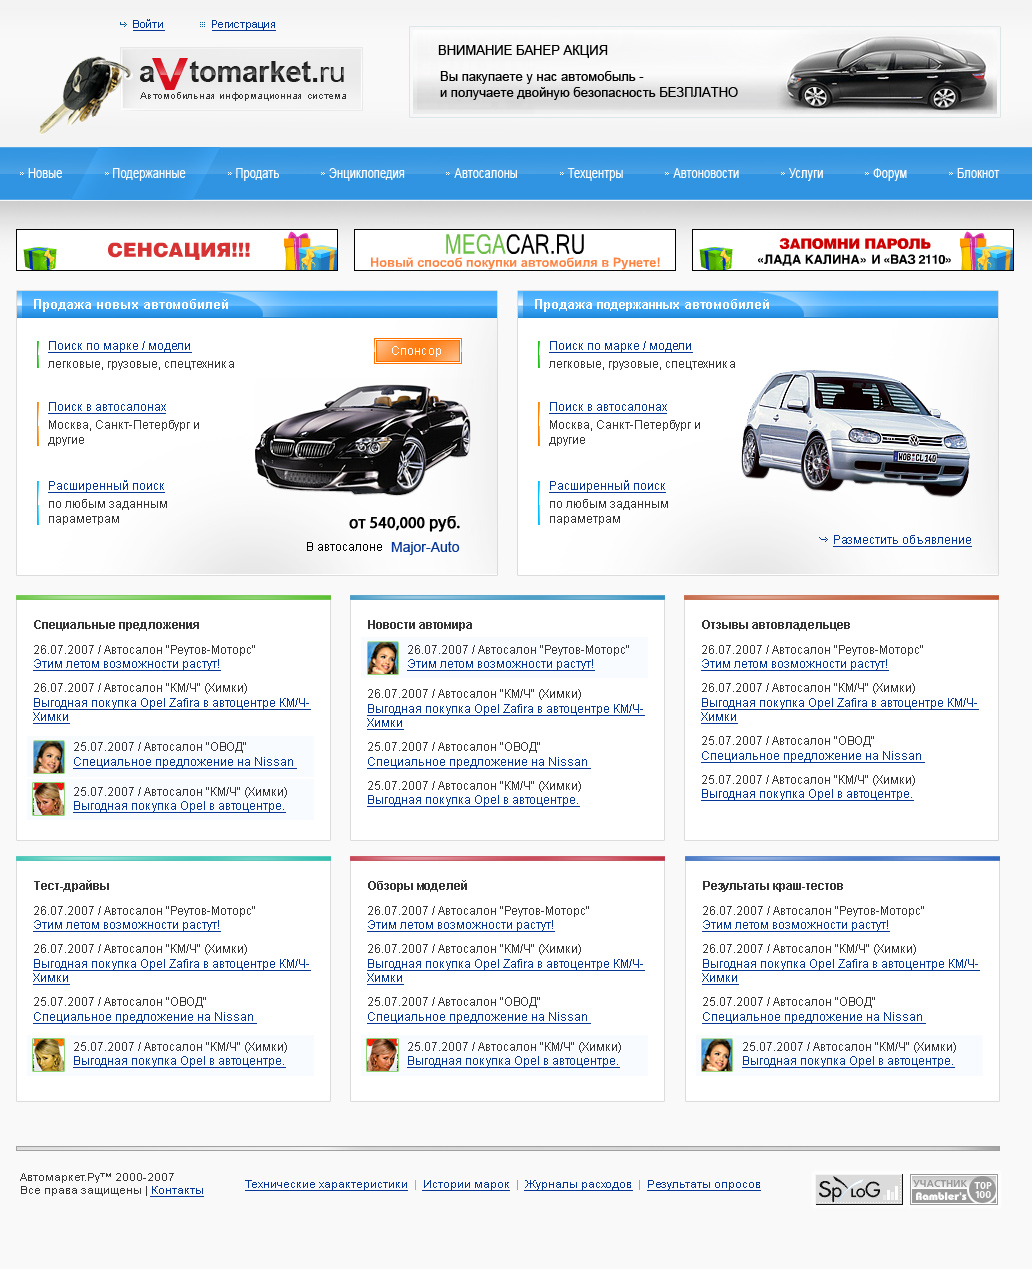Viewport: 1032px width, 1269px height.
Task: Open the ЗАПОМНИ ПАРОЛЬ Лада Калина banner
Action: [x=853, y=250]
